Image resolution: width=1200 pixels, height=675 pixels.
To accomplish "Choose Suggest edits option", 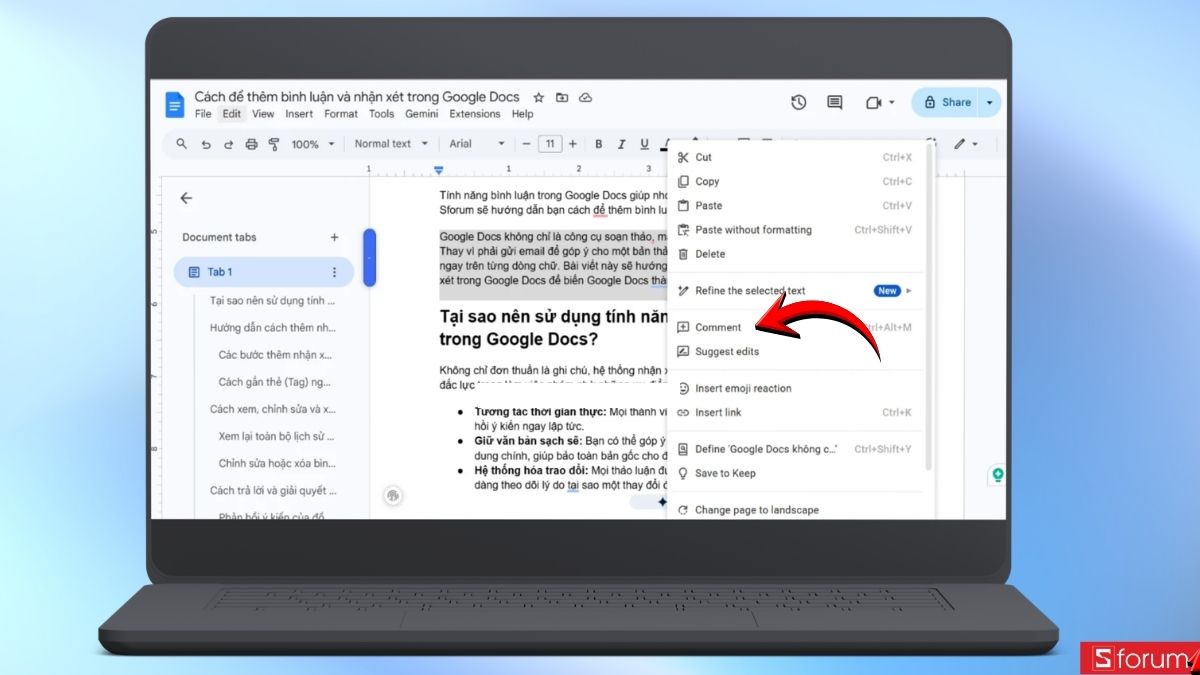I will pos(795,351).
